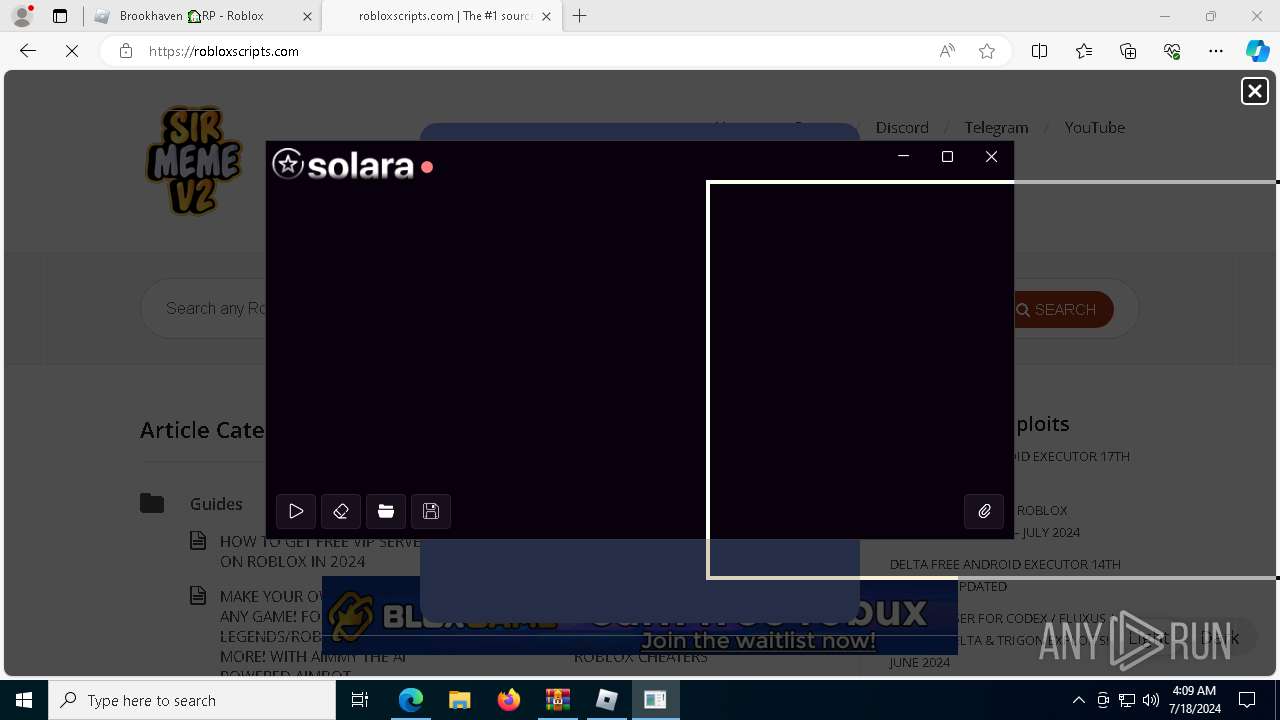Open the free VIP server guide article

point(320,551)
